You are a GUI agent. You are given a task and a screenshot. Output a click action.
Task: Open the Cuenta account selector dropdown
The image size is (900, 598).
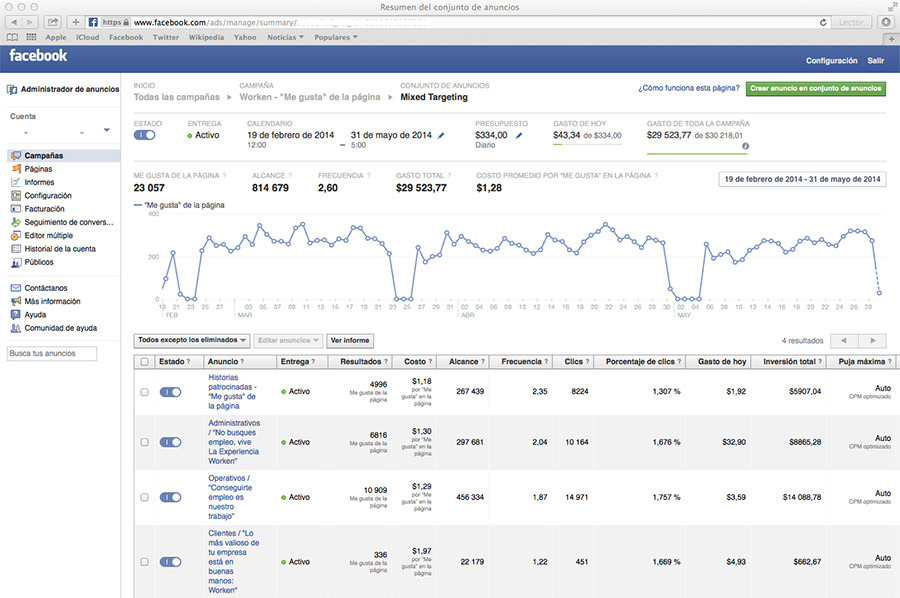tap(107, 131)
